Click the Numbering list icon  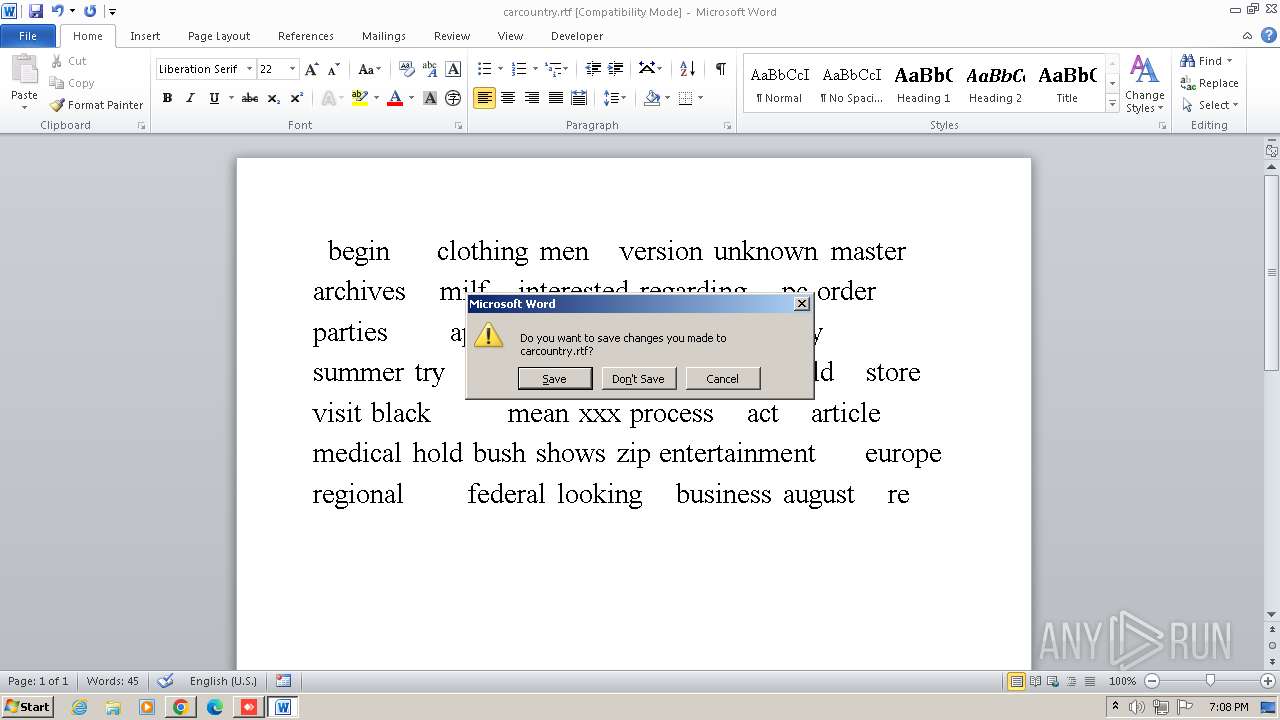tap(518, 69)
